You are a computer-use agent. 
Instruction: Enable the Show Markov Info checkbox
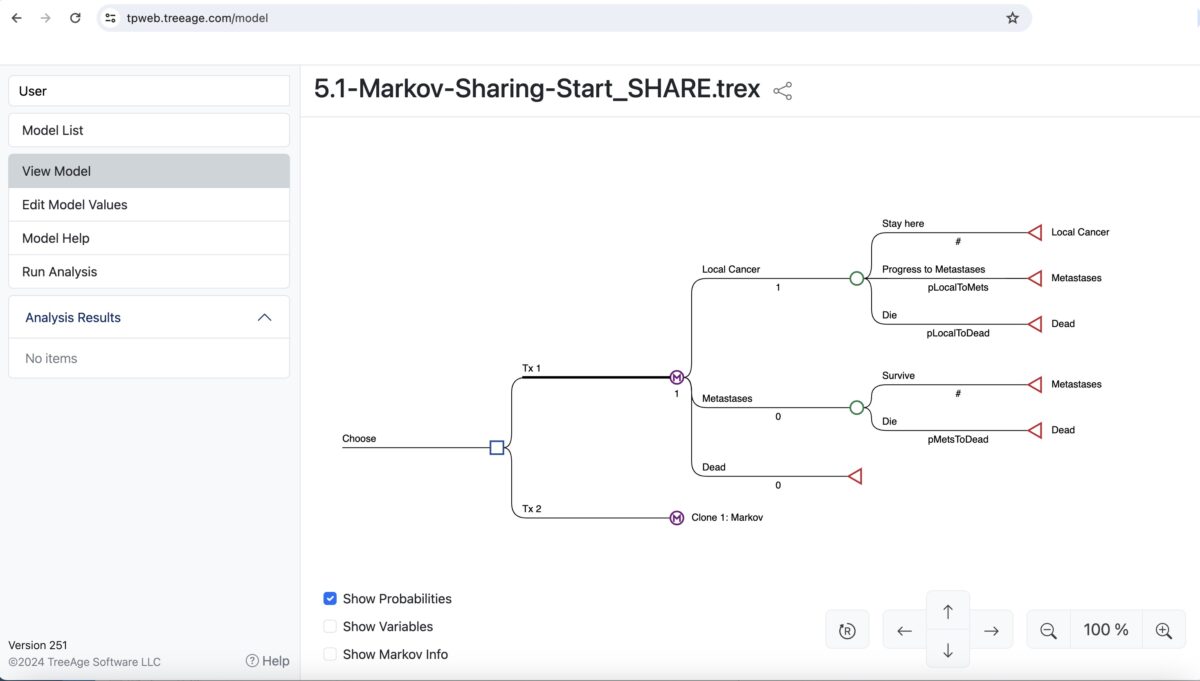pos(330,654)
